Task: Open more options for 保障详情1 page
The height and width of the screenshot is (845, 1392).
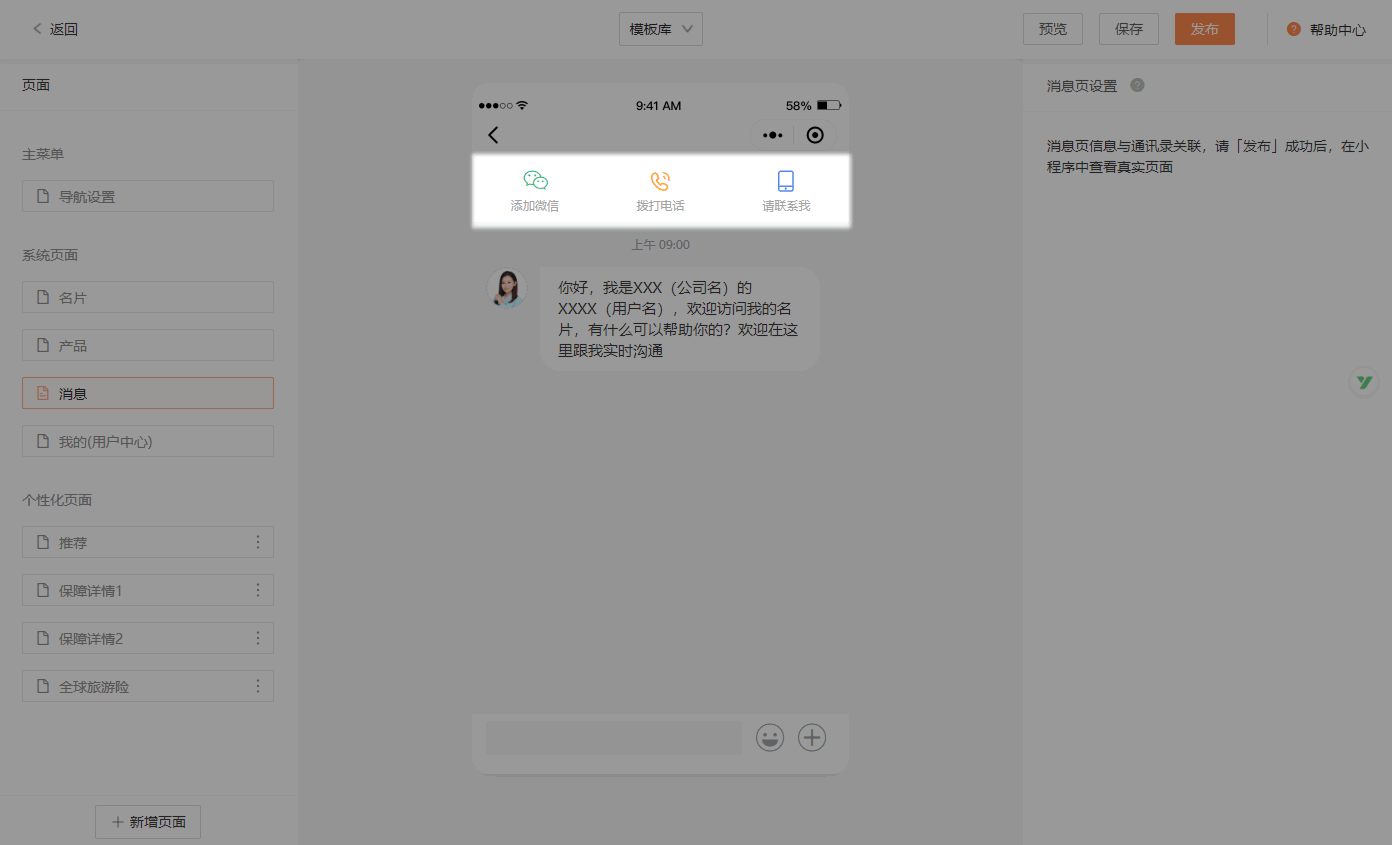Action: [258, 590]
